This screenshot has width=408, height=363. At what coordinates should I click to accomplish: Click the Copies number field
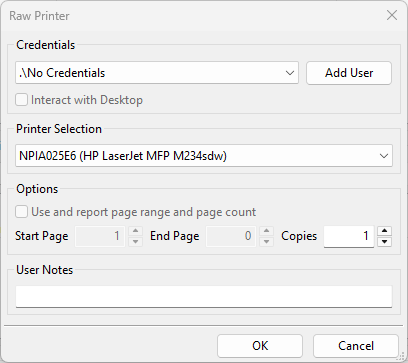click(x=349, y=236)
